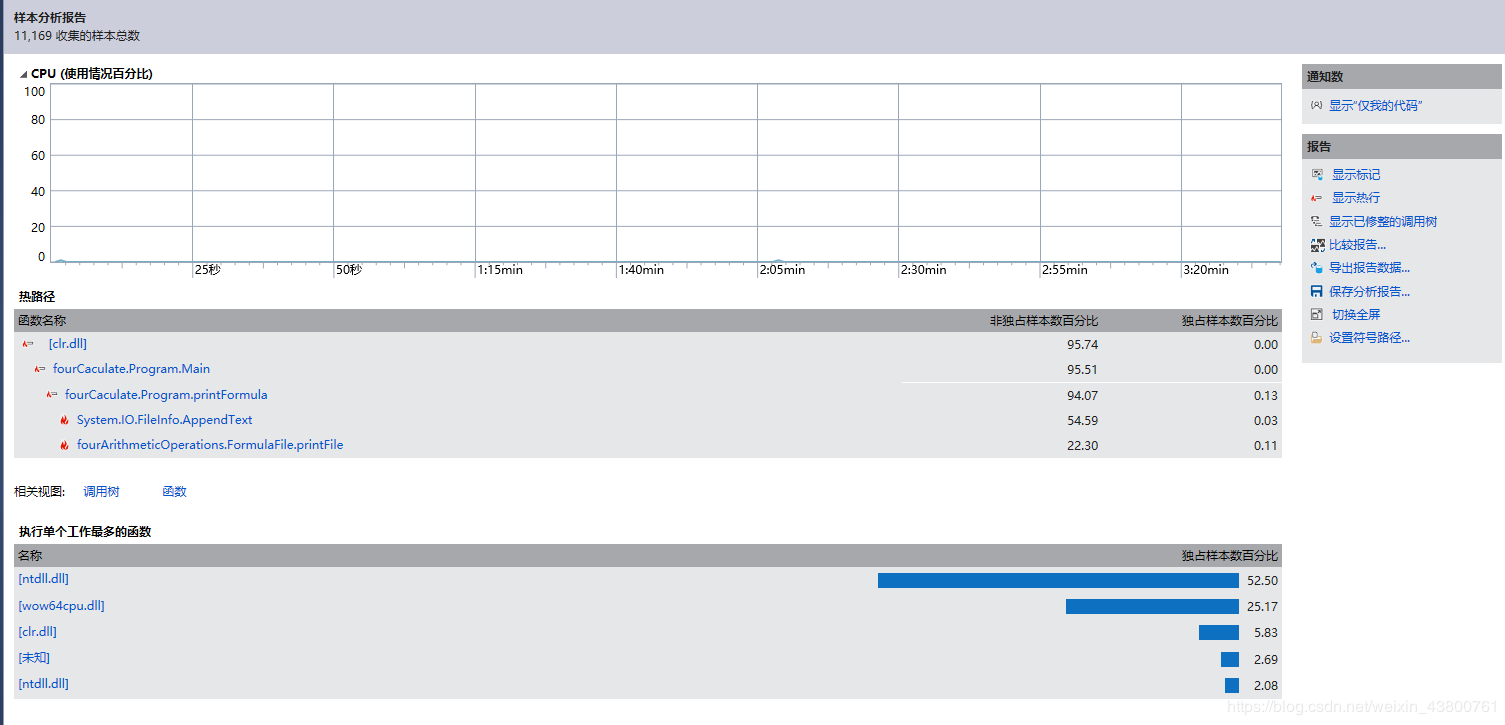
Task: Open the fourCaculate.Program.Main function
Action: coord(131,369)
